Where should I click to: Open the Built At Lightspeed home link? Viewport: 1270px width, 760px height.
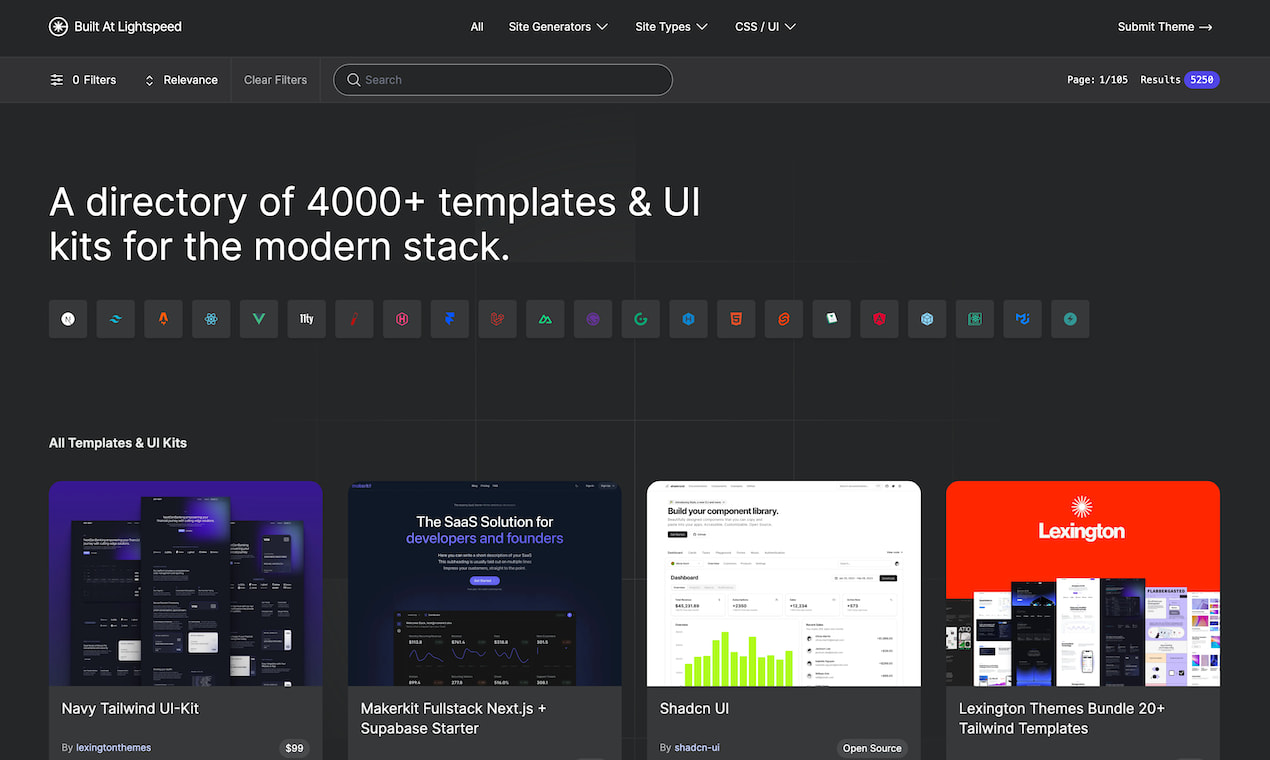click(x=115, y=27)
